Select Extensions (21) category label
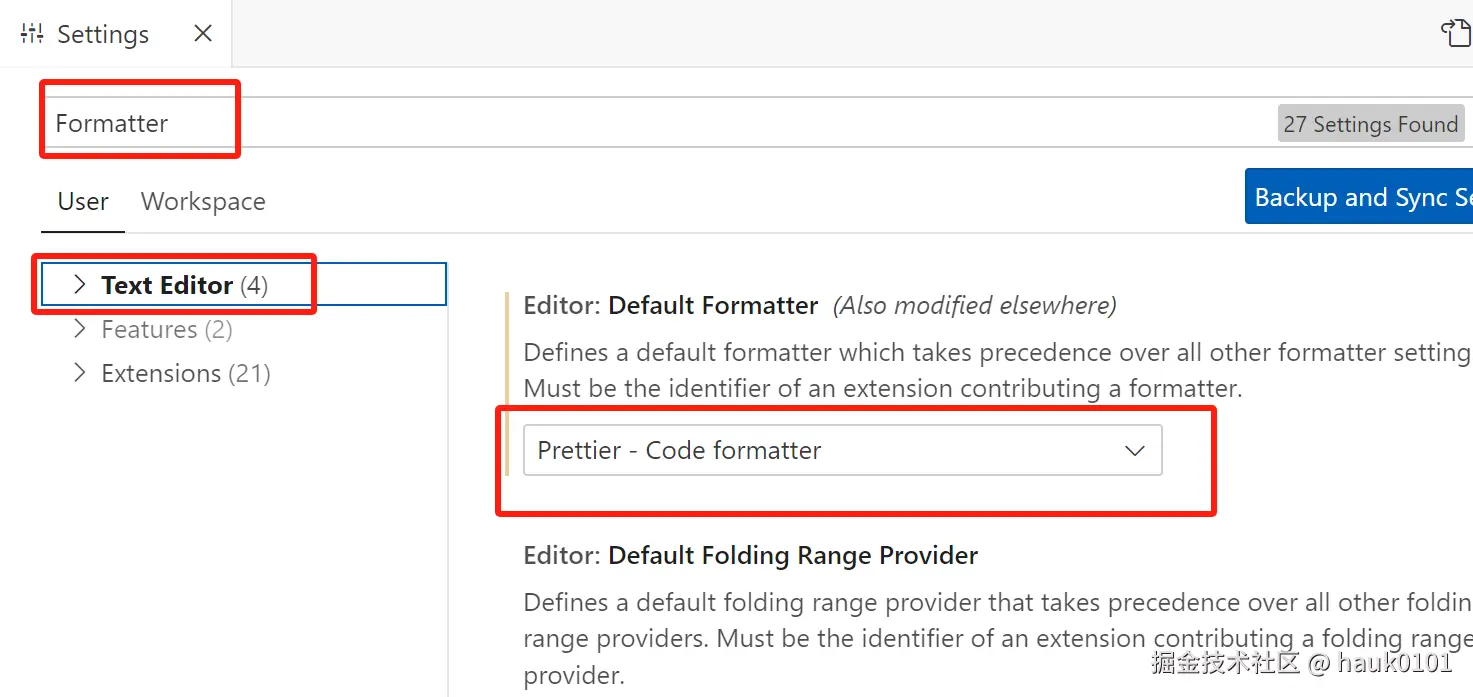This screenshot has height=697, width=1473. 186,373
